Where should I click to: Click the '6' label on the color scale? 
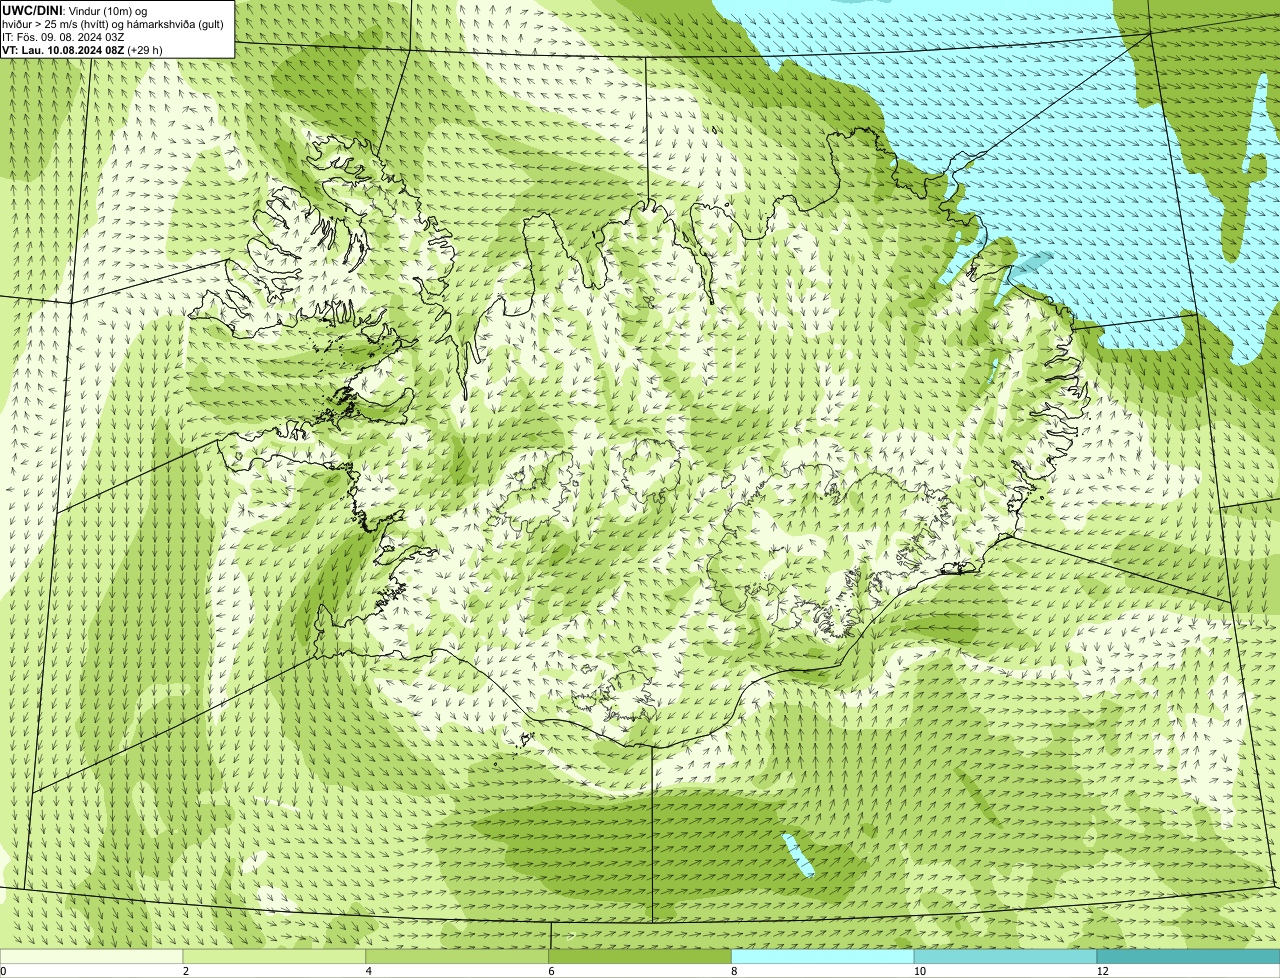point(551,971)
